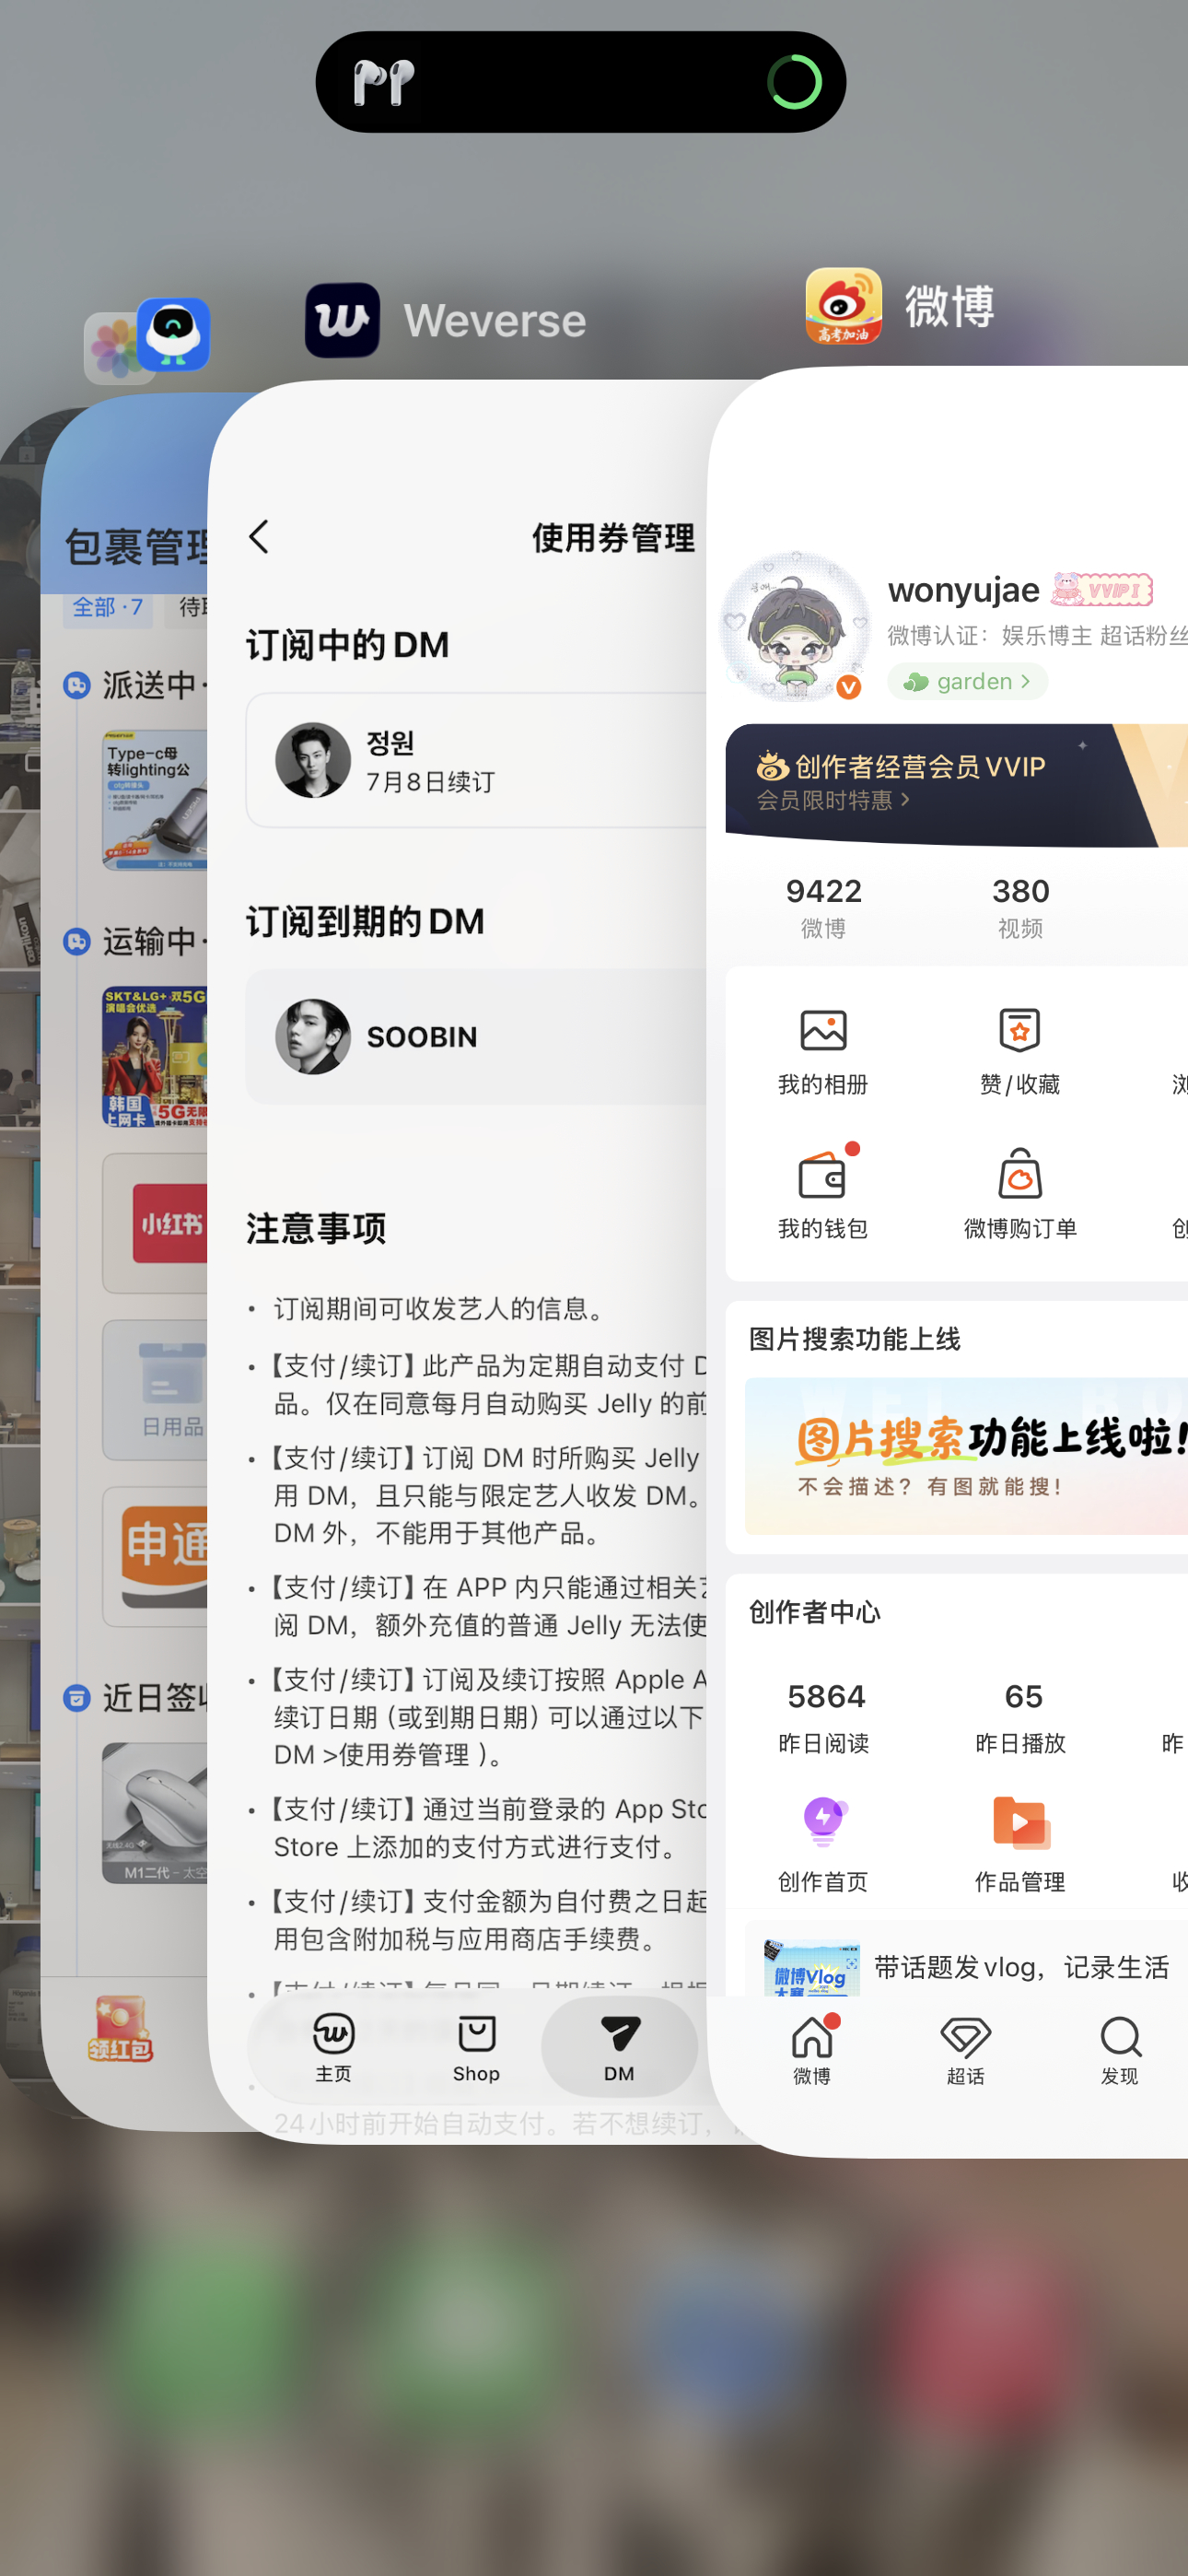Viewport: 1188px width, 2576px height.
Task: Tap the Weverse app name label
Action: (x=495, y=321)
